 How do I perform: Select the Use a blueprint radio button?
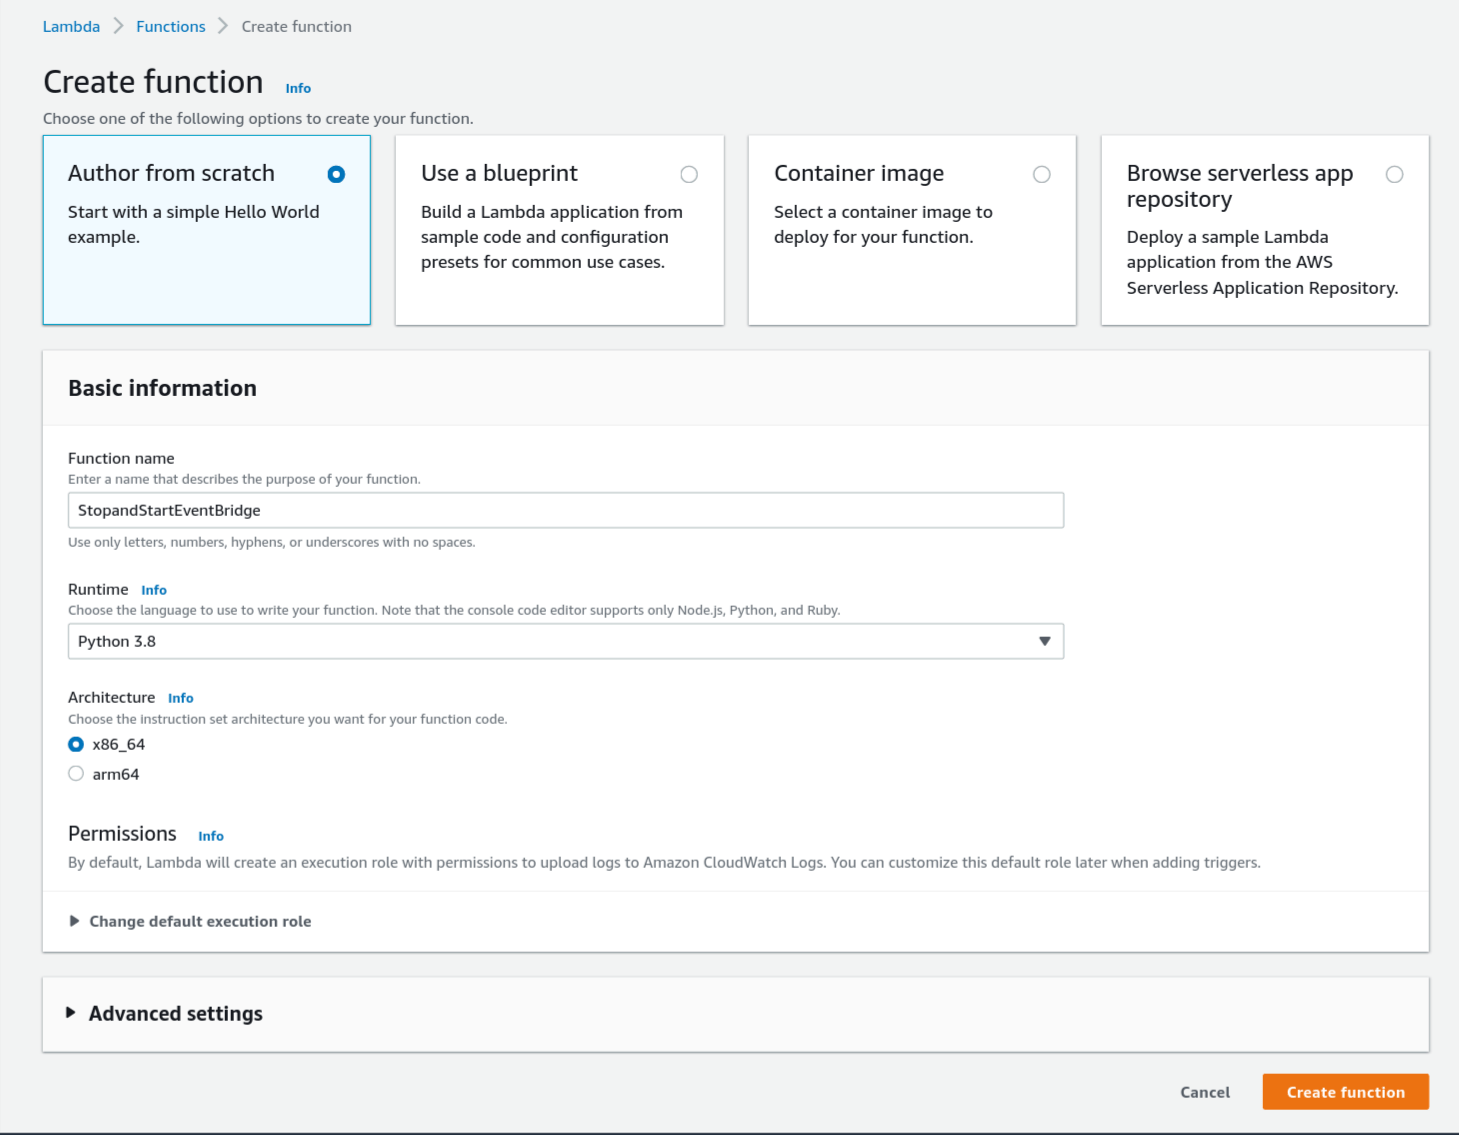[x=689, y=174]
